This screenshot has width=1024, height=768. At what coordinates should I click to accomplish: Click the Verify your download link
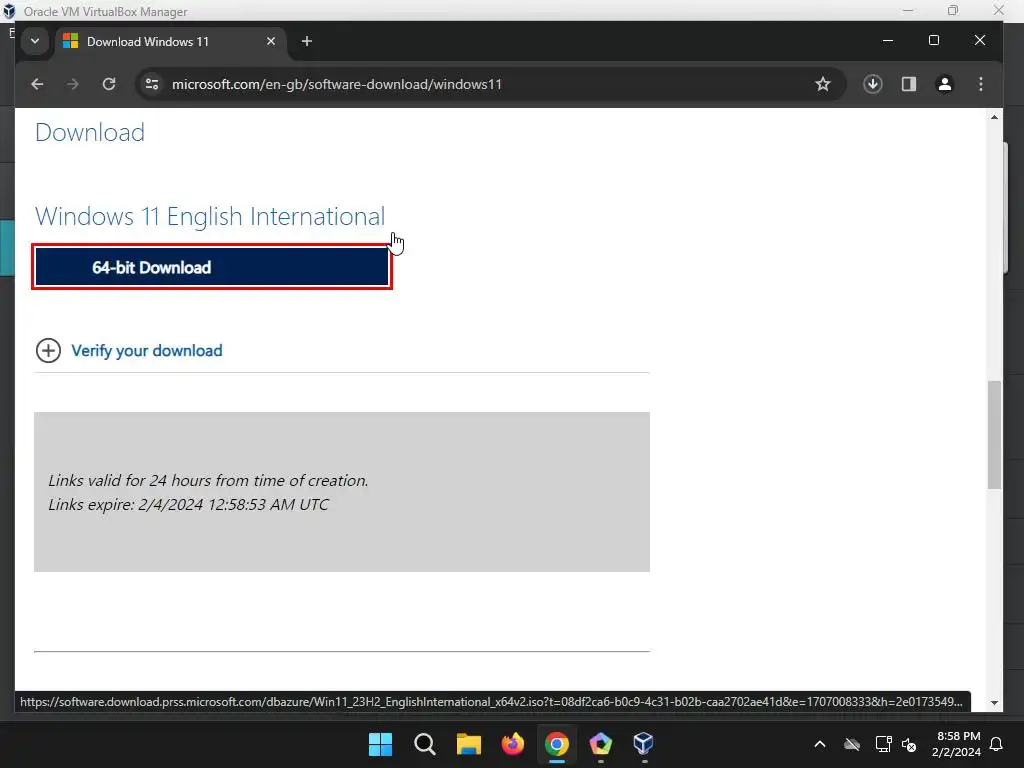click(x=147, y=351)
